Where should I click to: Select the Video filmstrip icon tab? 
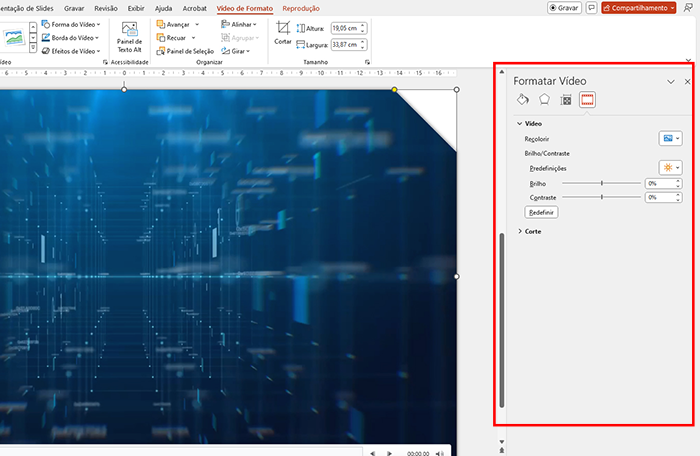pos(588,100)
